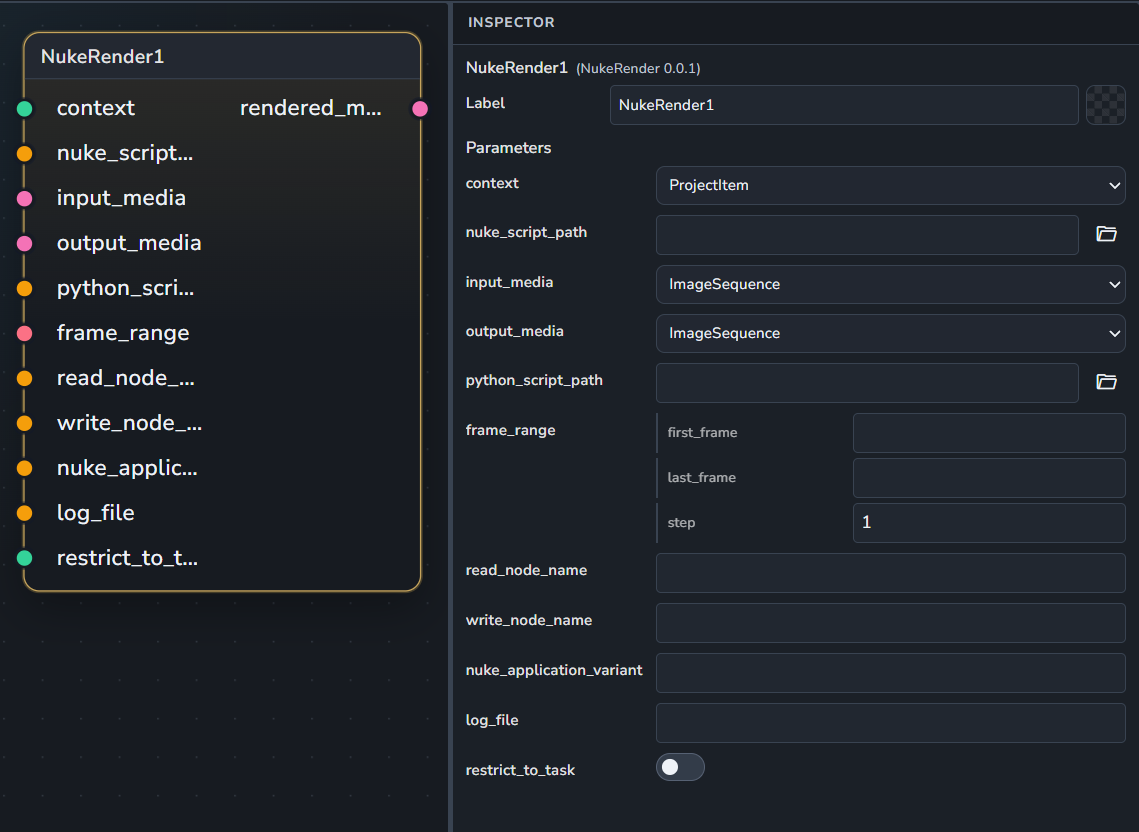Click the orange read_node_... input port
The image size is (1139, 832).
(x=25, y=379)
